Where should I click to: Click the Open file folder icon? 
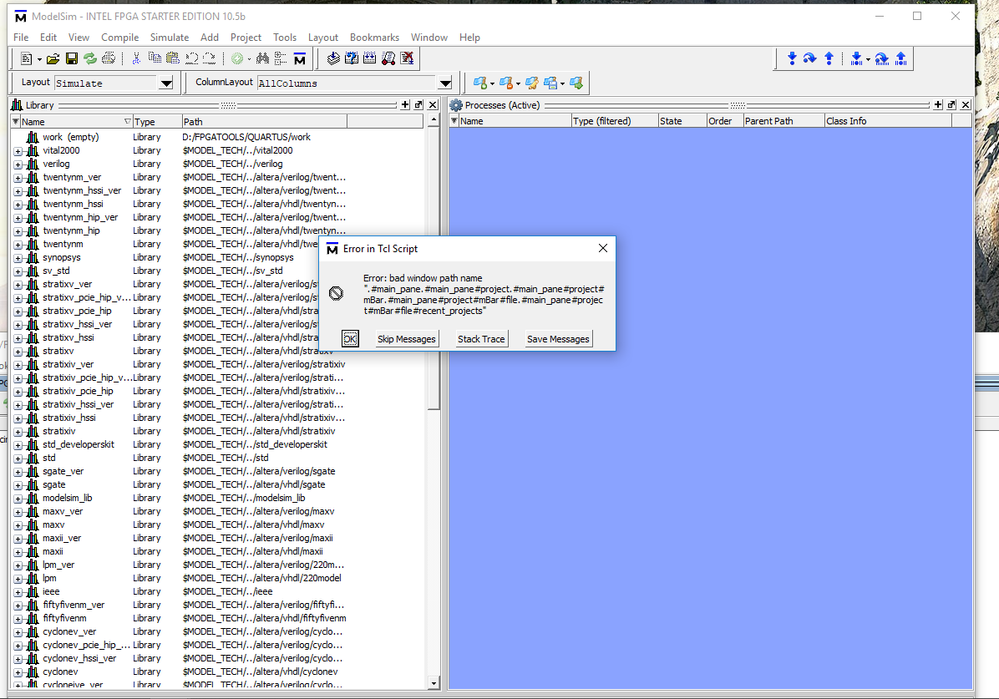pos(54,59)
